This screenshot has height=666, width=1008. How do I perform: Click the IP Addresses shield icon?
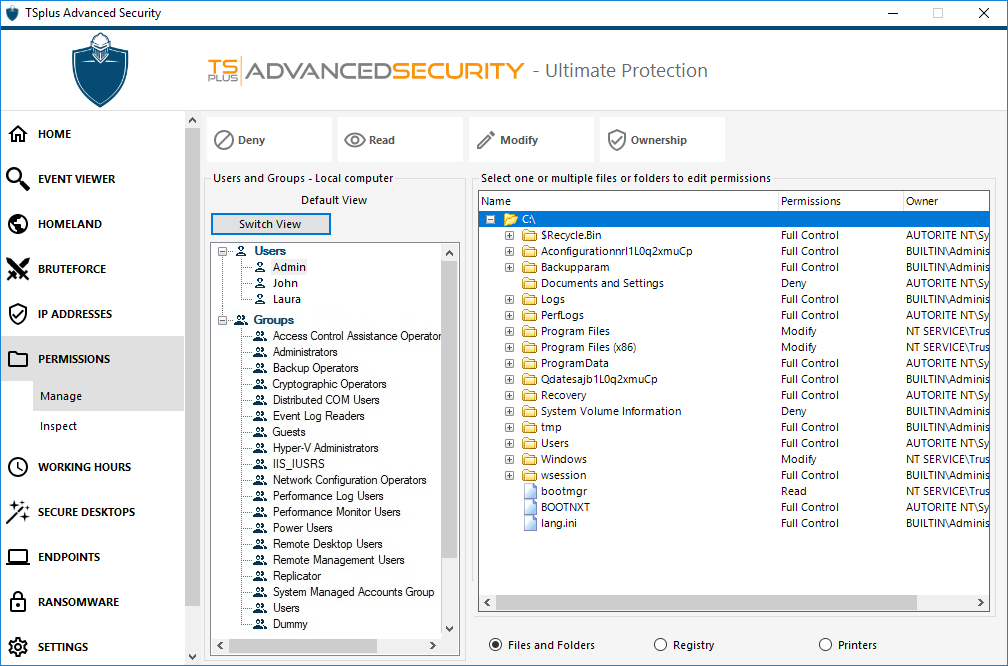click(x=18, y=314)
